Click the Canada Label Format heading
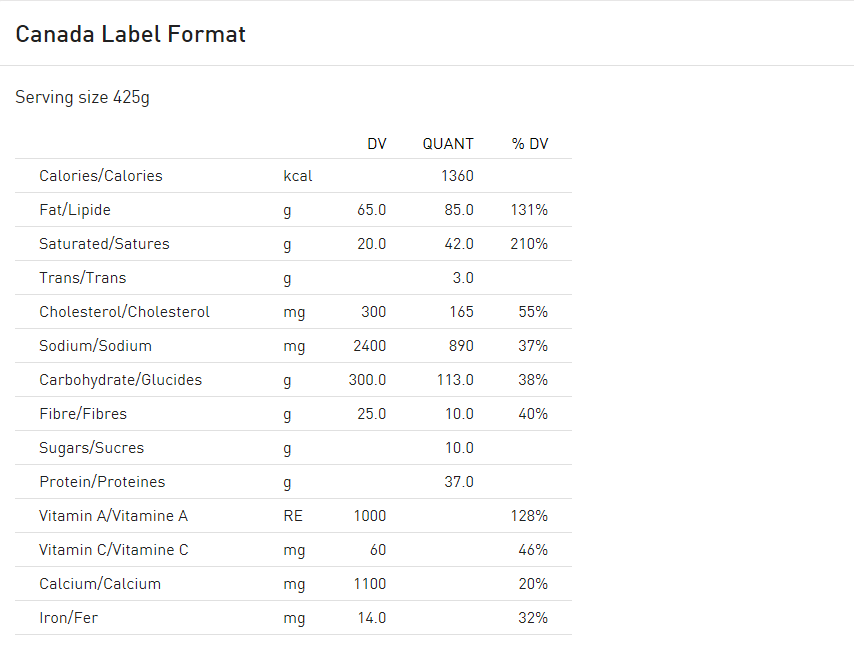This screenshot has width=854, height=666. point(130,34)
